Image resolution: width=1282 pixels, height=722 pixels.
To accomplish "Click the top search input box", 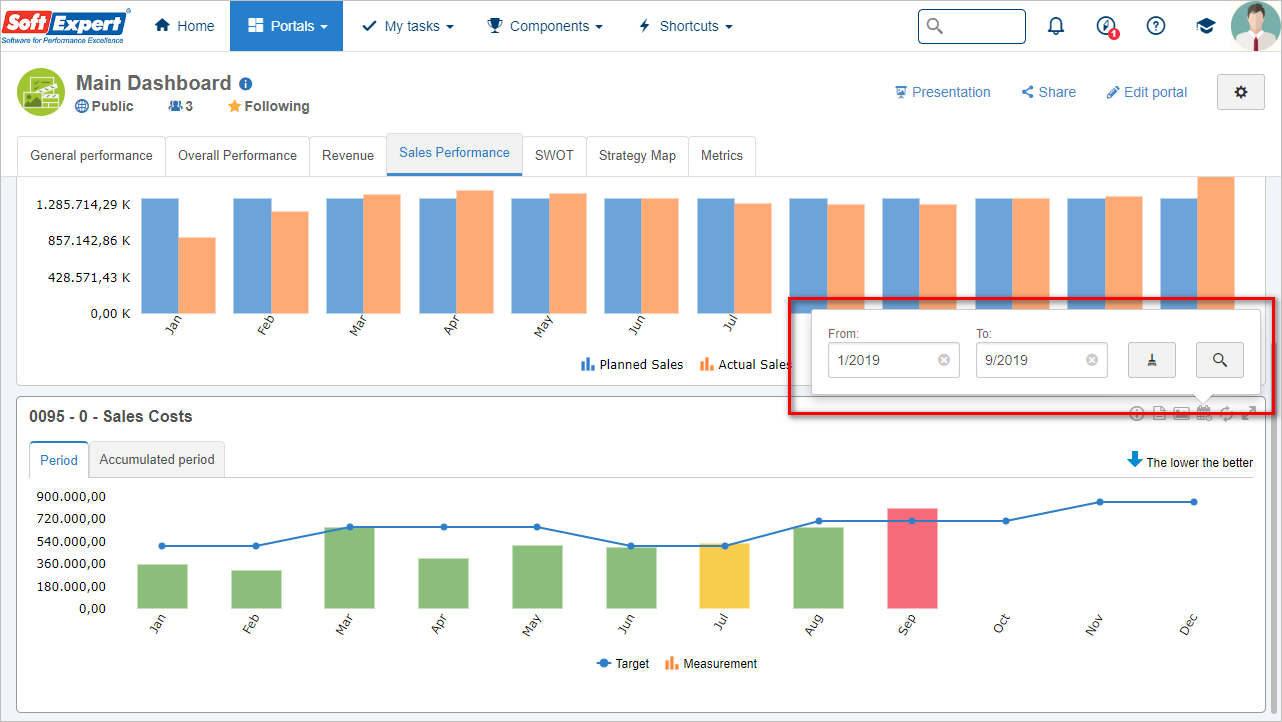I will tap(972, 26).
